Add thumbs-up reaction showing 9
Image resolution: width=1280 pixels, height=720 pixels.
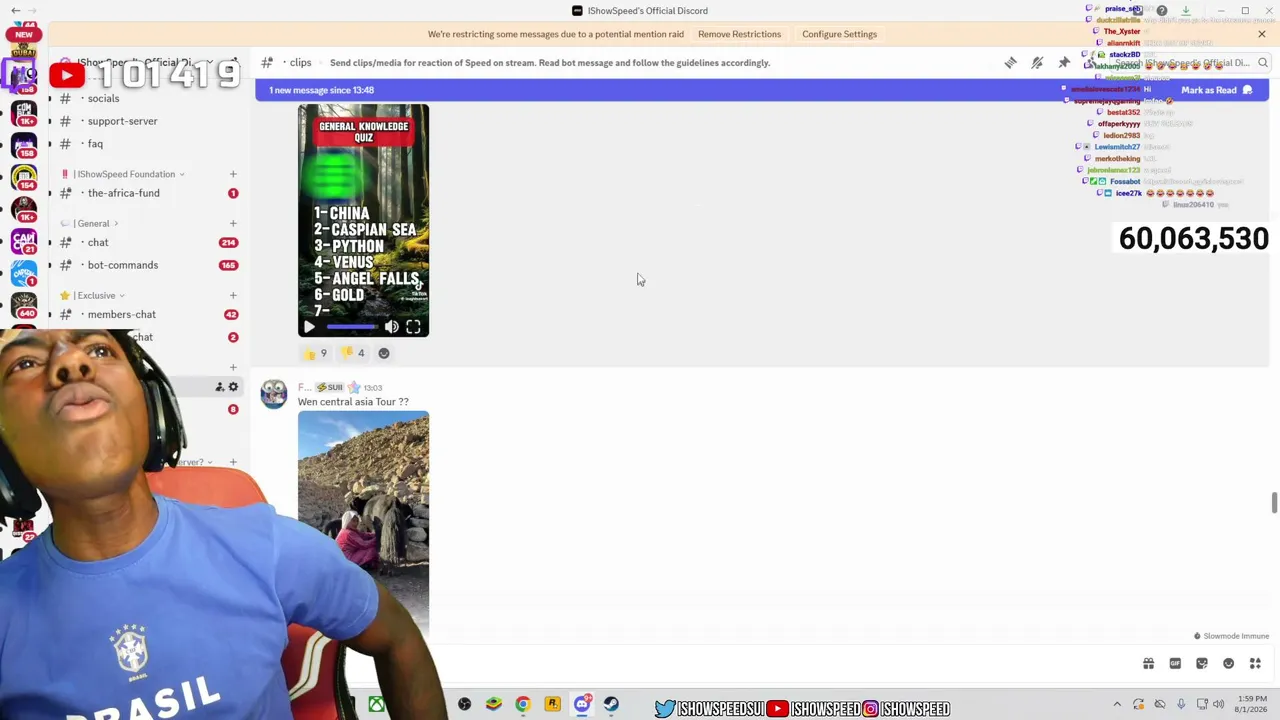pyautogui.click(x=315, y=353)
